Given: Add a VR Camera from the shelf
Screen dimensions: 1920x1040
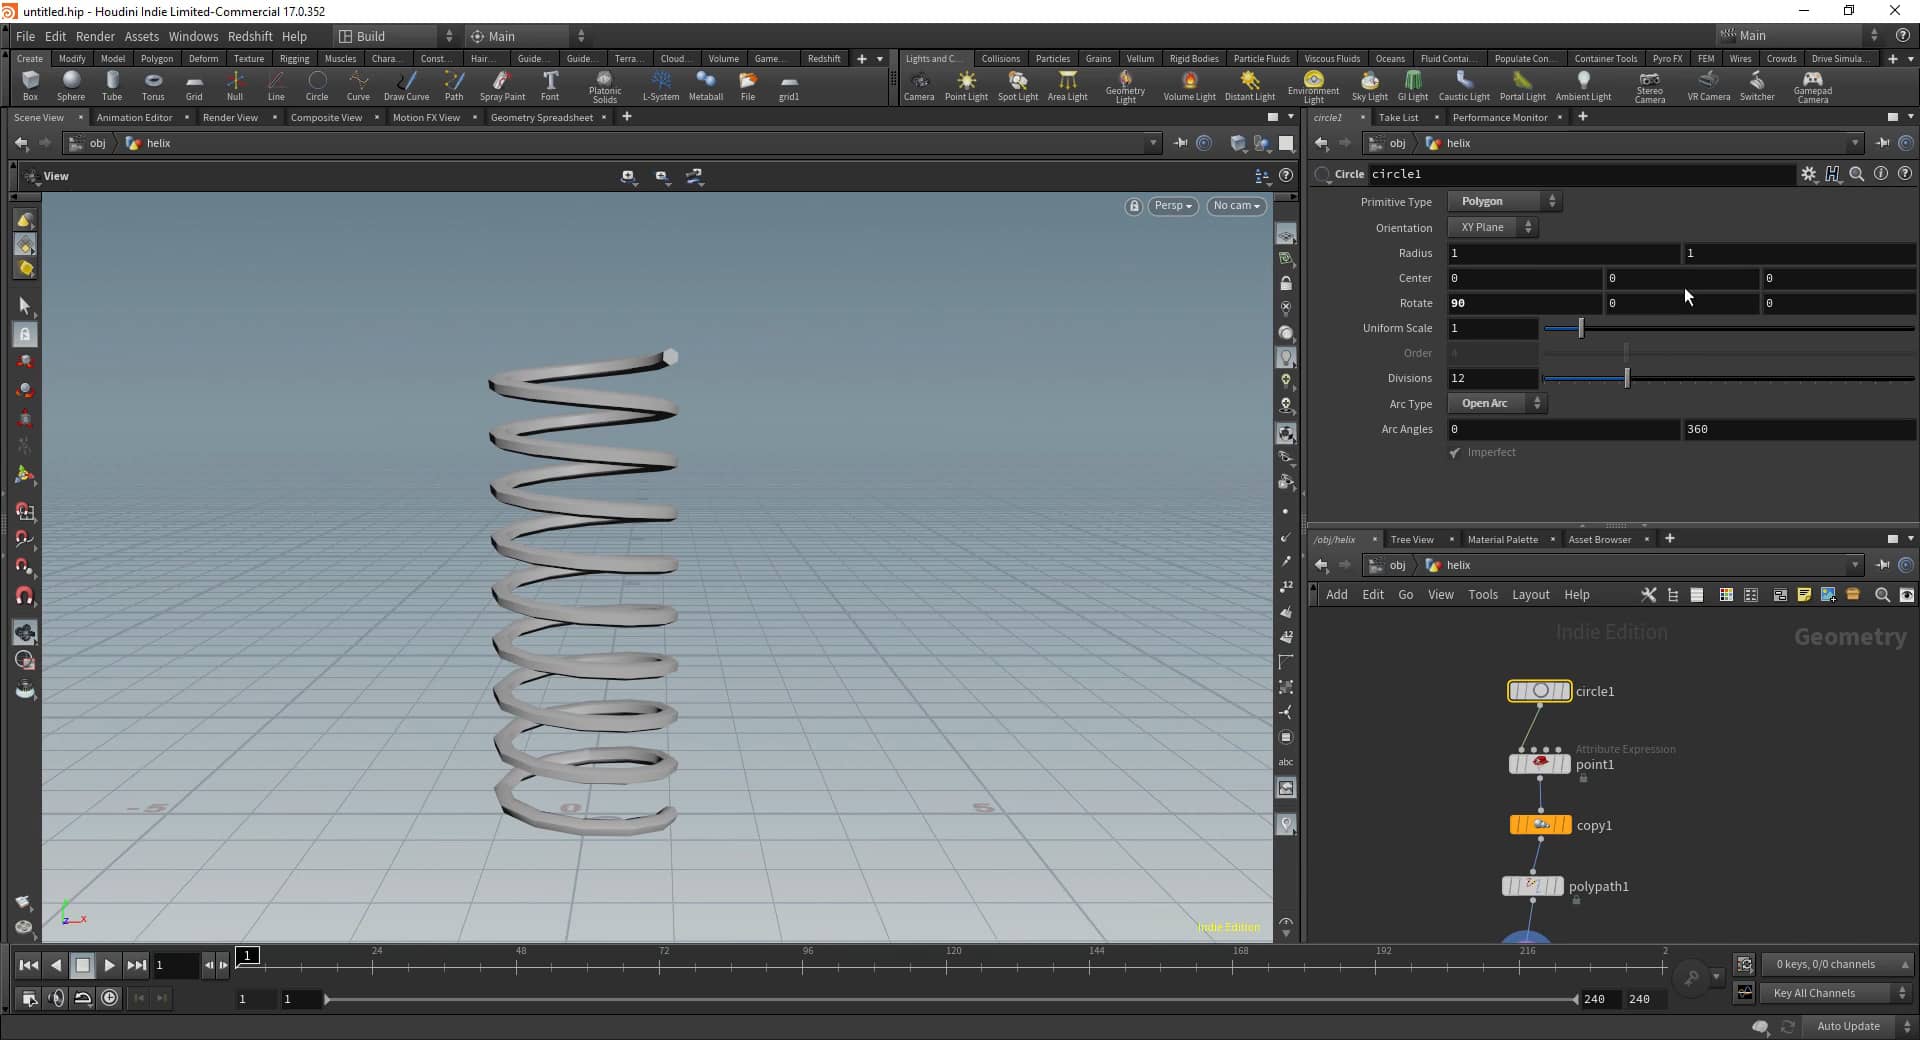Looking at the screenshot, I should (1708, 87).
